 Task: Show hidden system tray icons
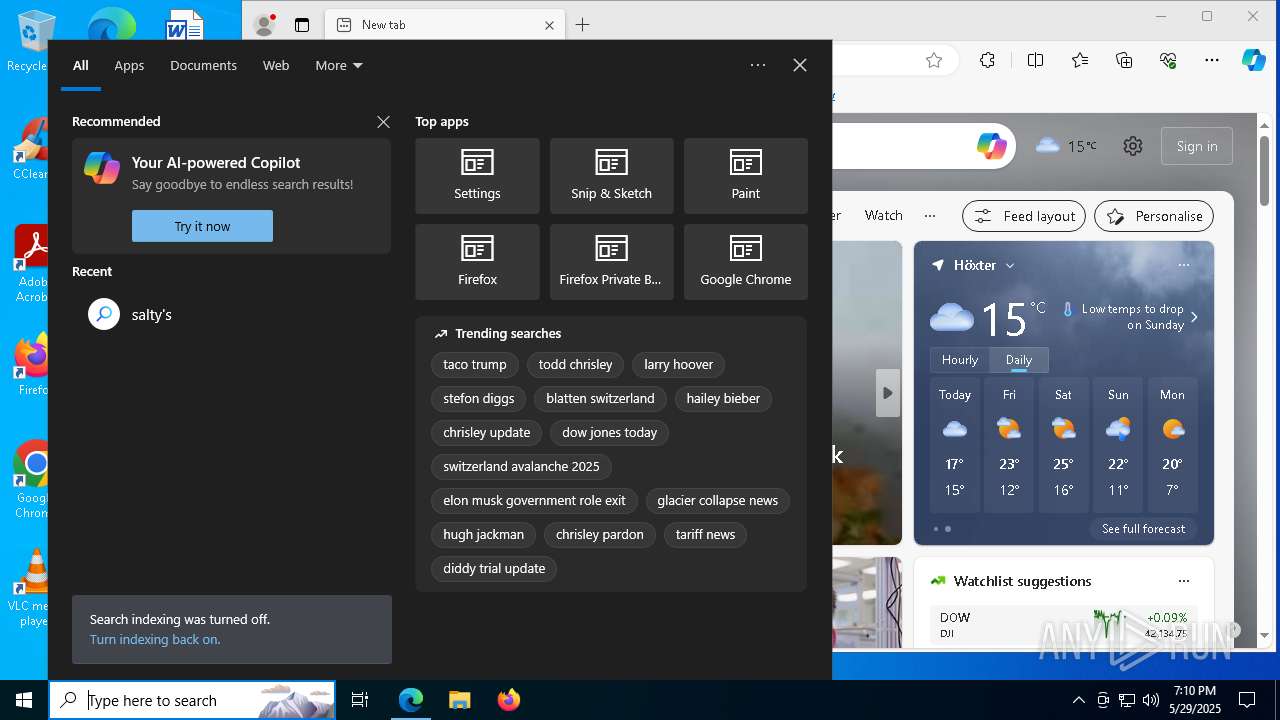pos(1078,700)
